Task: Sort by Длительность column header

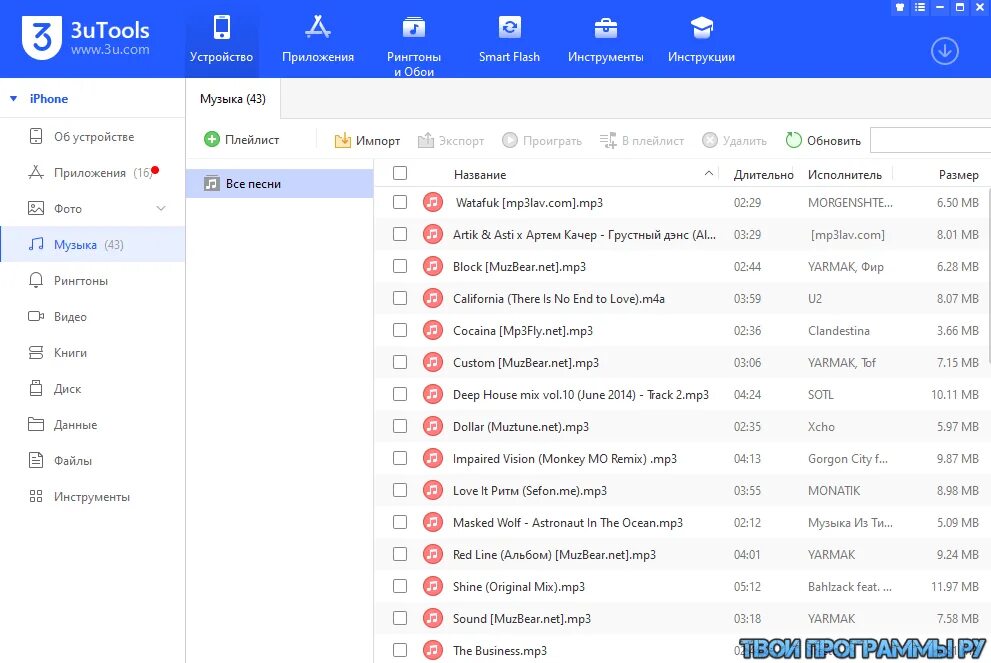Action: tap(763, 174)
